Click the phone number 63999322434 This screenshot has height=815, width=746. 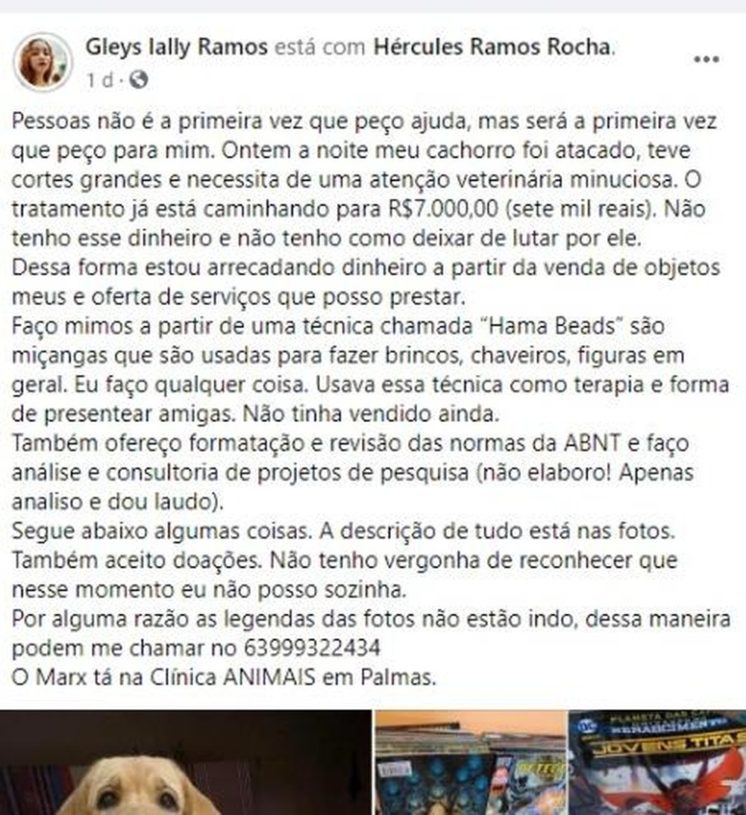click(x=312, y=648)
